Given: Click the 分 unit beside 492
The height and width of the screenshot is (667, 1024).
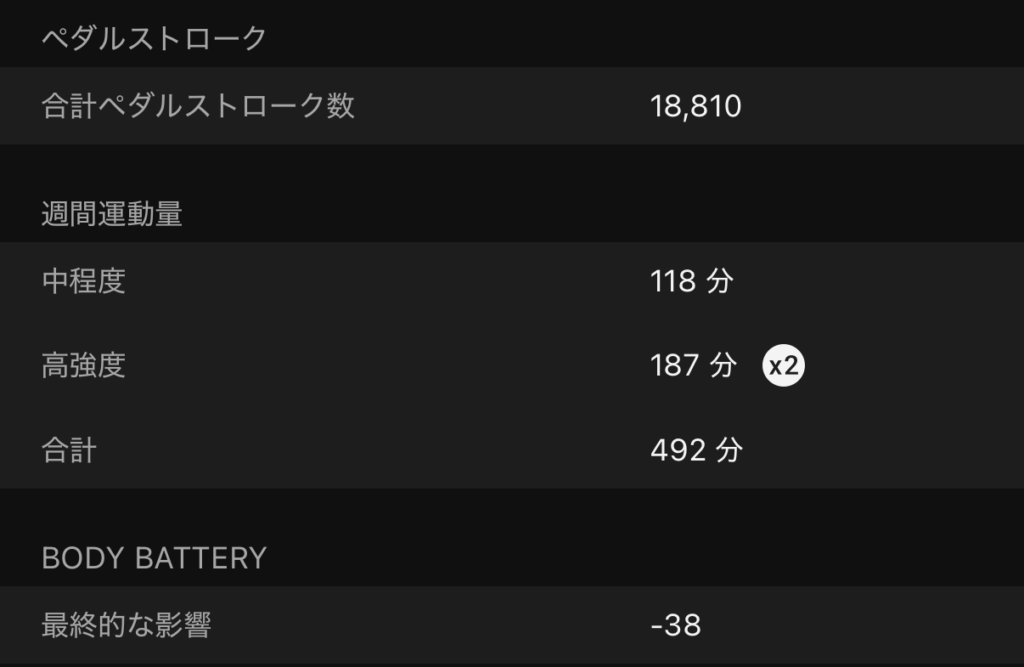Looking at the screenshot, I should [x=729, y=450].
